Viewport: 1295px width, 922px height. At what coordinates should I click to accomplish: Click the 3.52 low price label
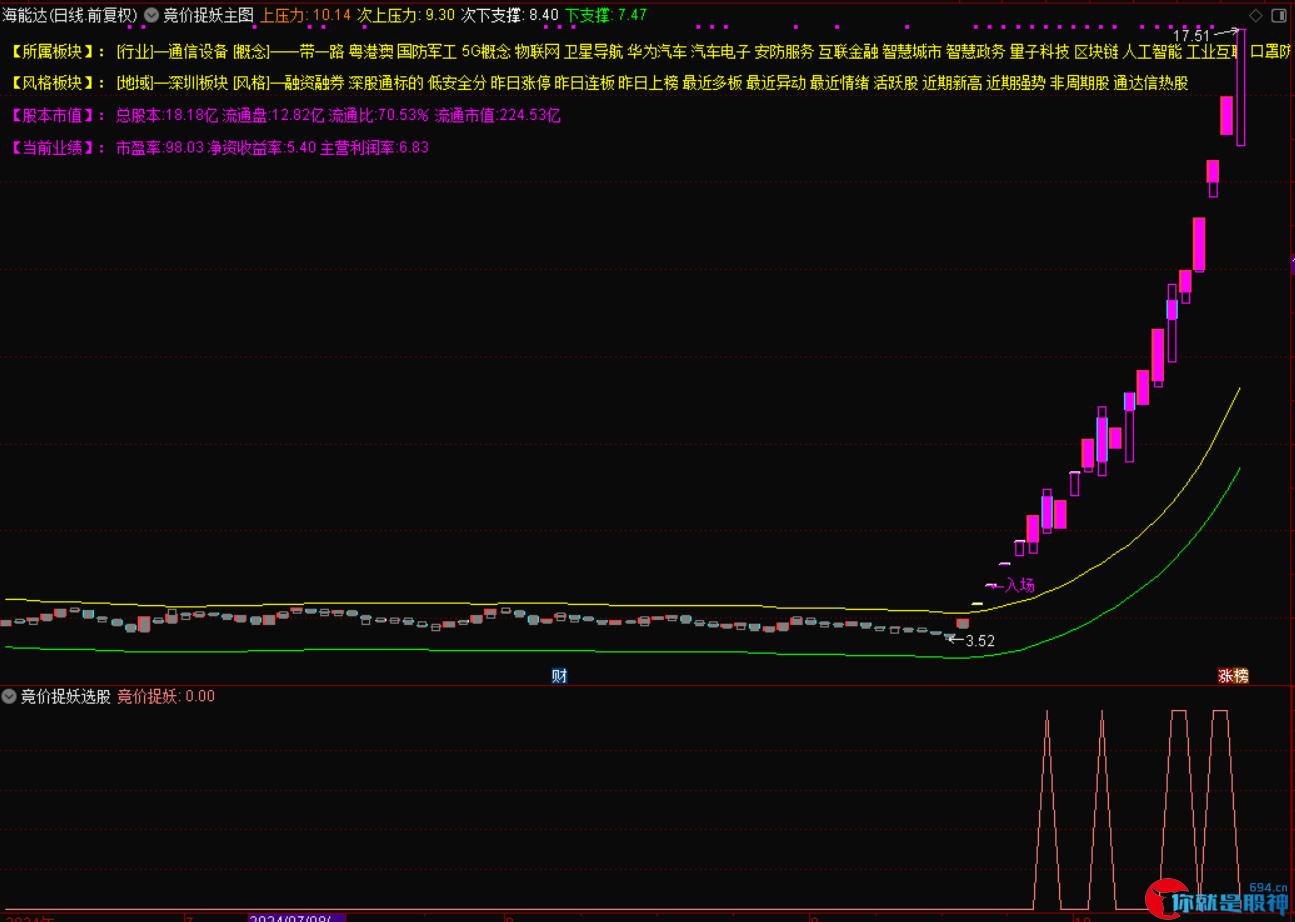(980, 641)
